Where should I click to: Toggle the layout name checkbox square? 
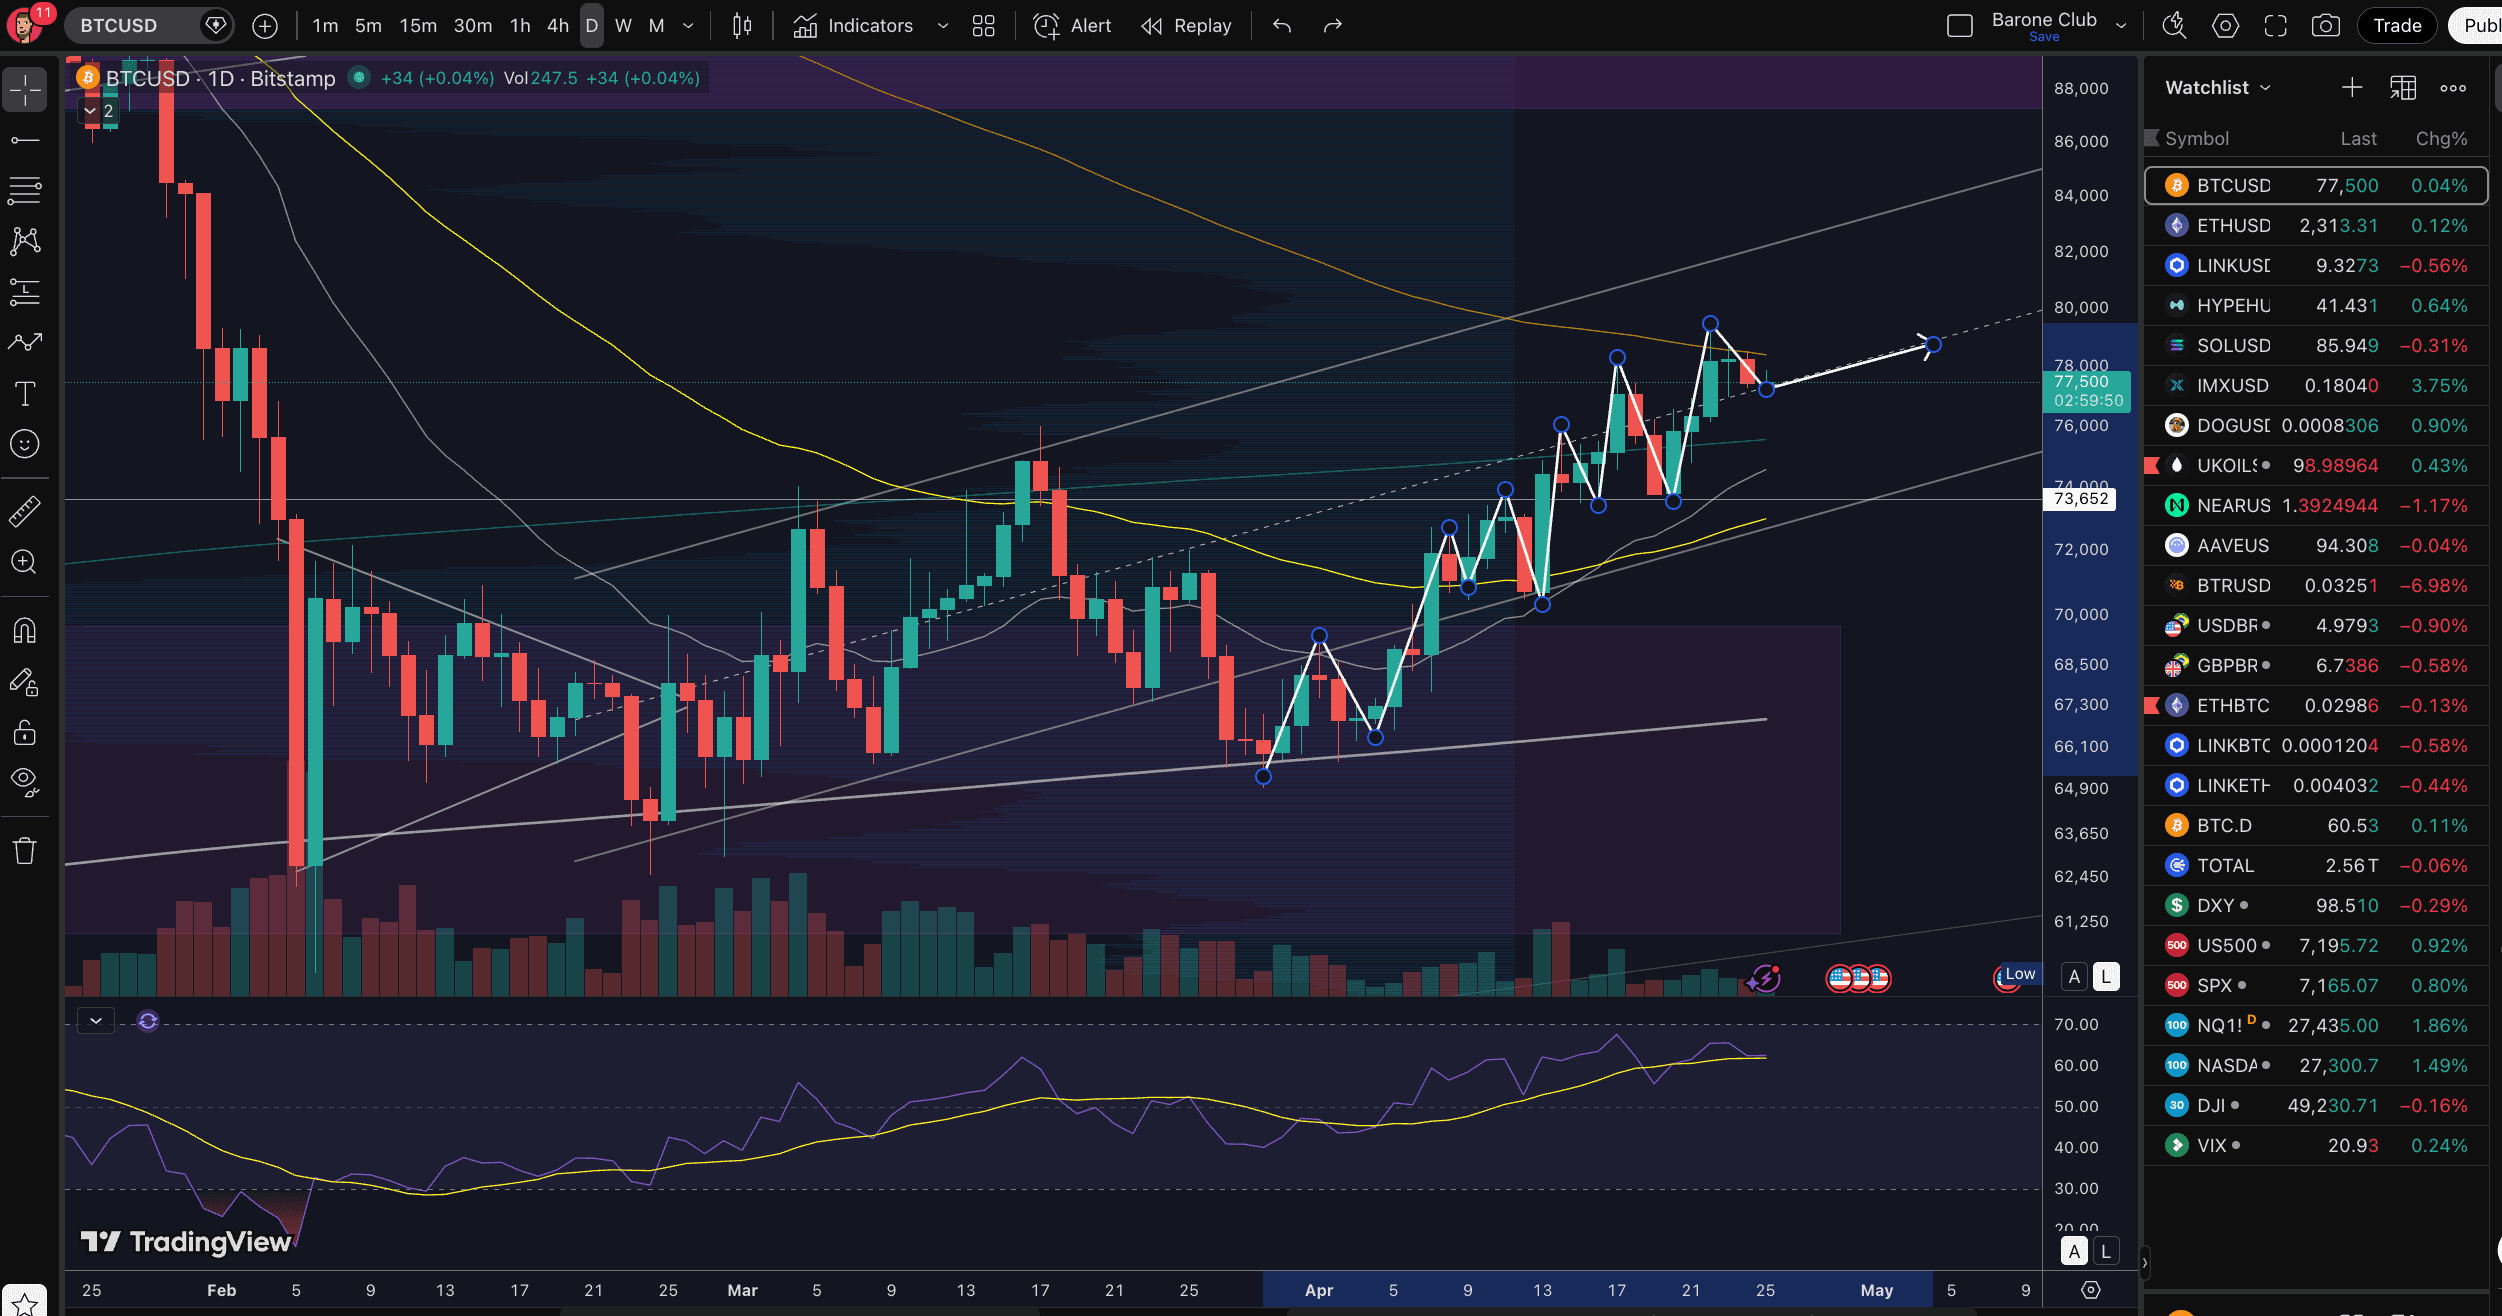[x=1960, y=26]
